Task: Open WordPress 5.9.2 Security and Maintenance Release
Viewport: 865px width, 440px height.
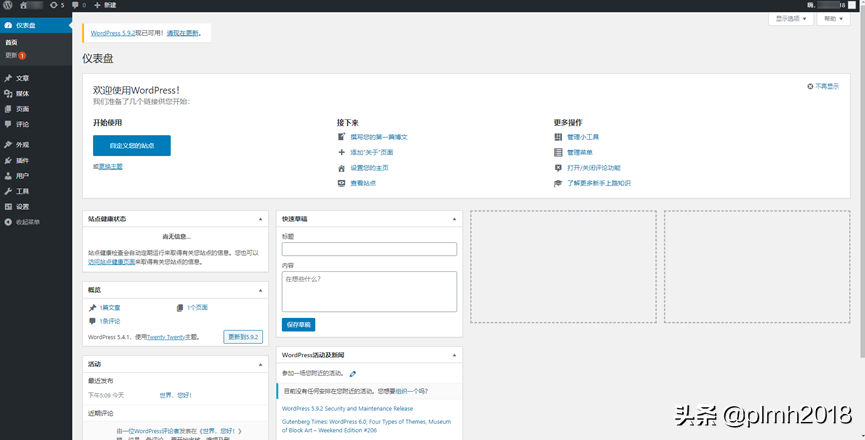Action: coord(347,409)
